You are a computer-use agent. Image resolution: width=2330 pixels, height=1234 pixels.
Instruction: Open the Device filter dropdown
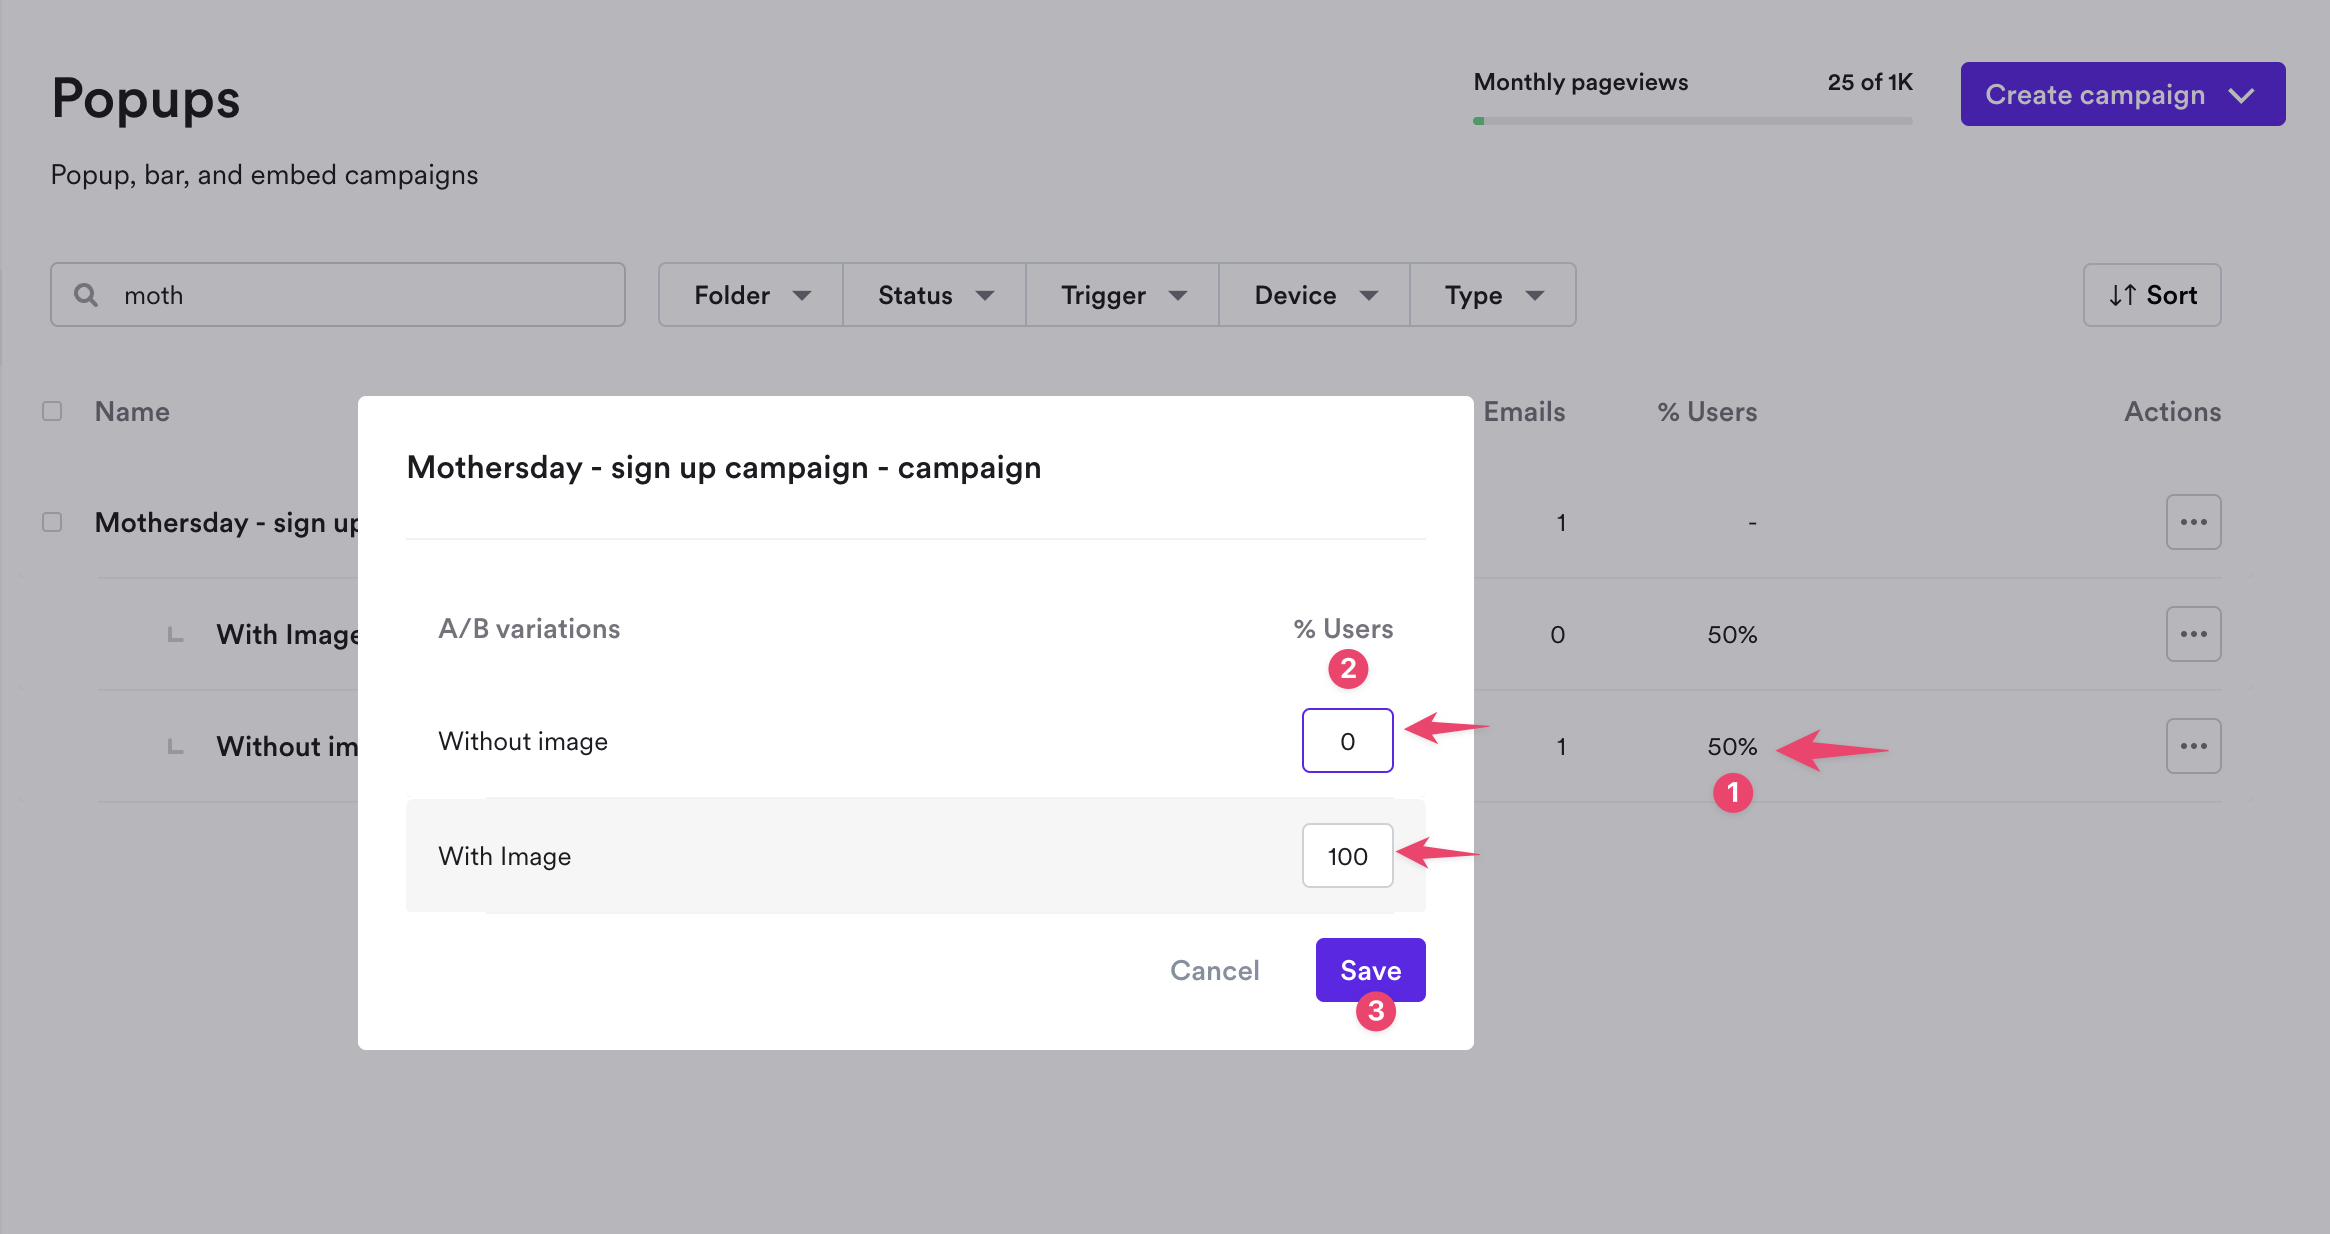click(x=1315, y=295)
